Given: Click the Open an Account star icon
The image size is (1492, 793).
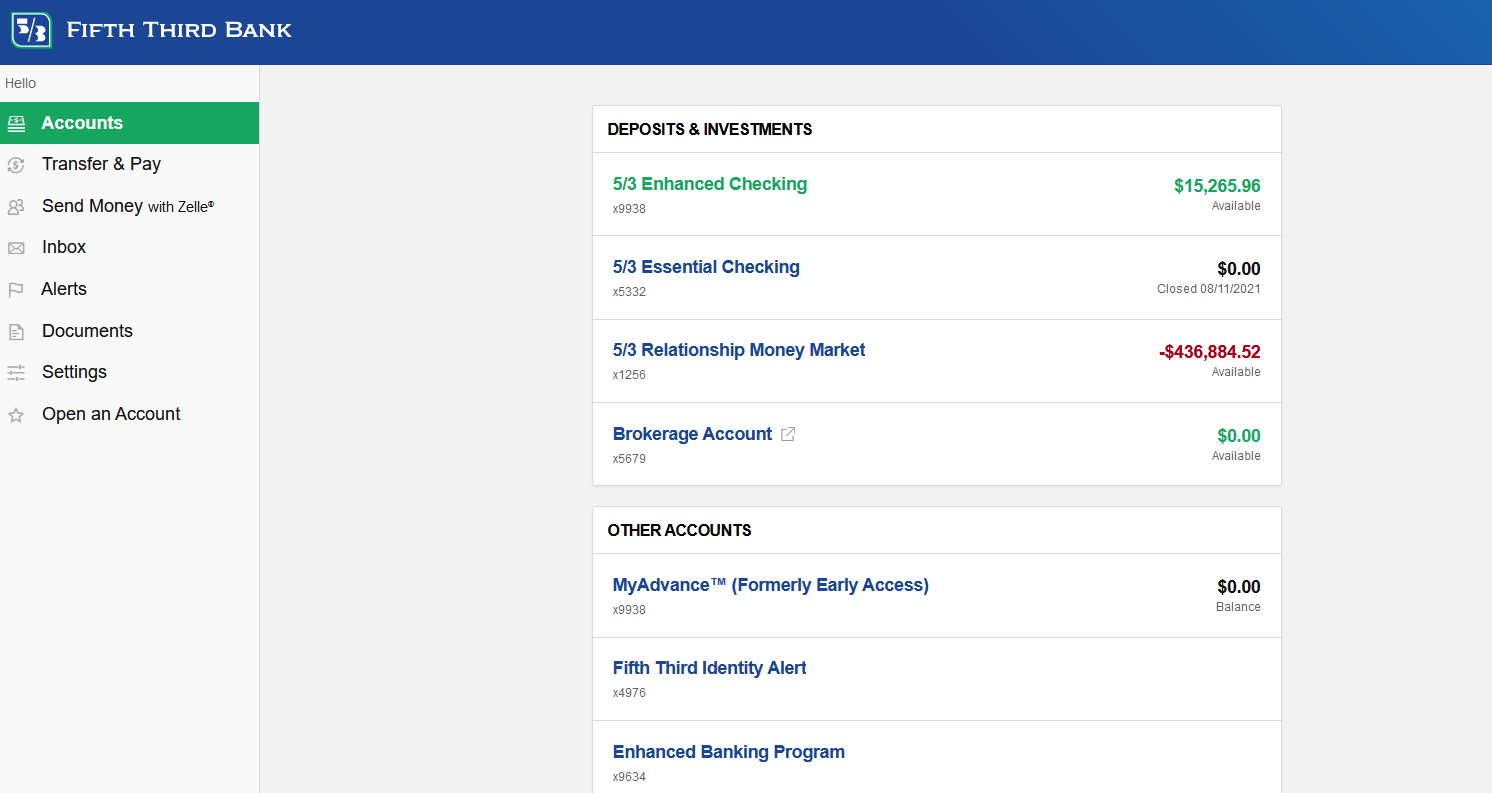Looking at the screenshot, I should click(16, 415).
